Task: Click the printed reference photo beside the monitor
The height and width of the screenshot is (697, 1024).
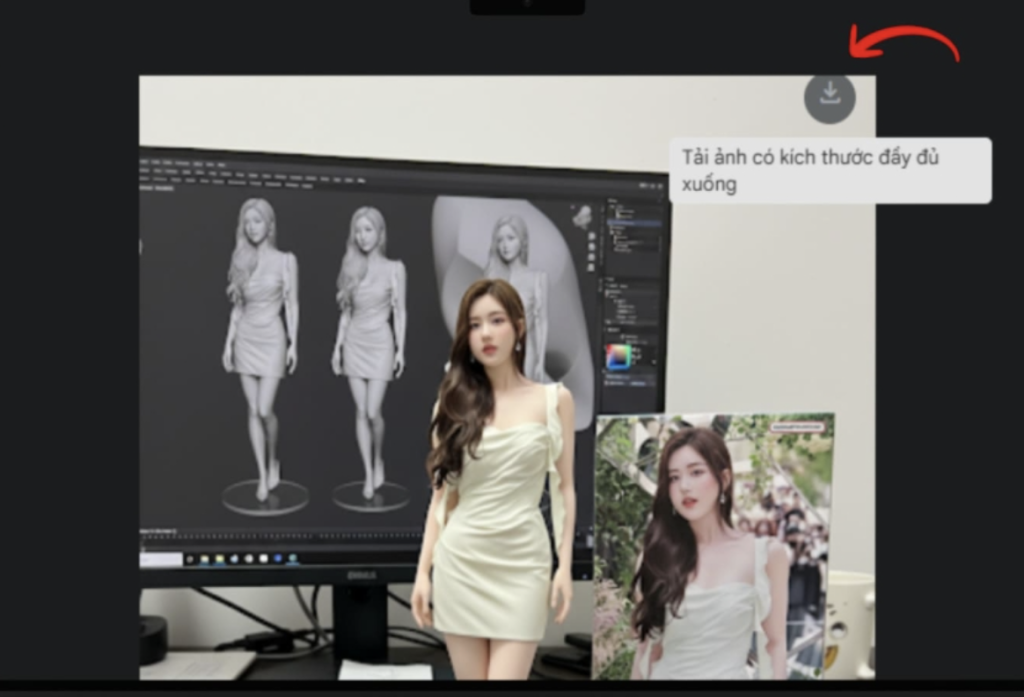Action: tap(712, 545)
